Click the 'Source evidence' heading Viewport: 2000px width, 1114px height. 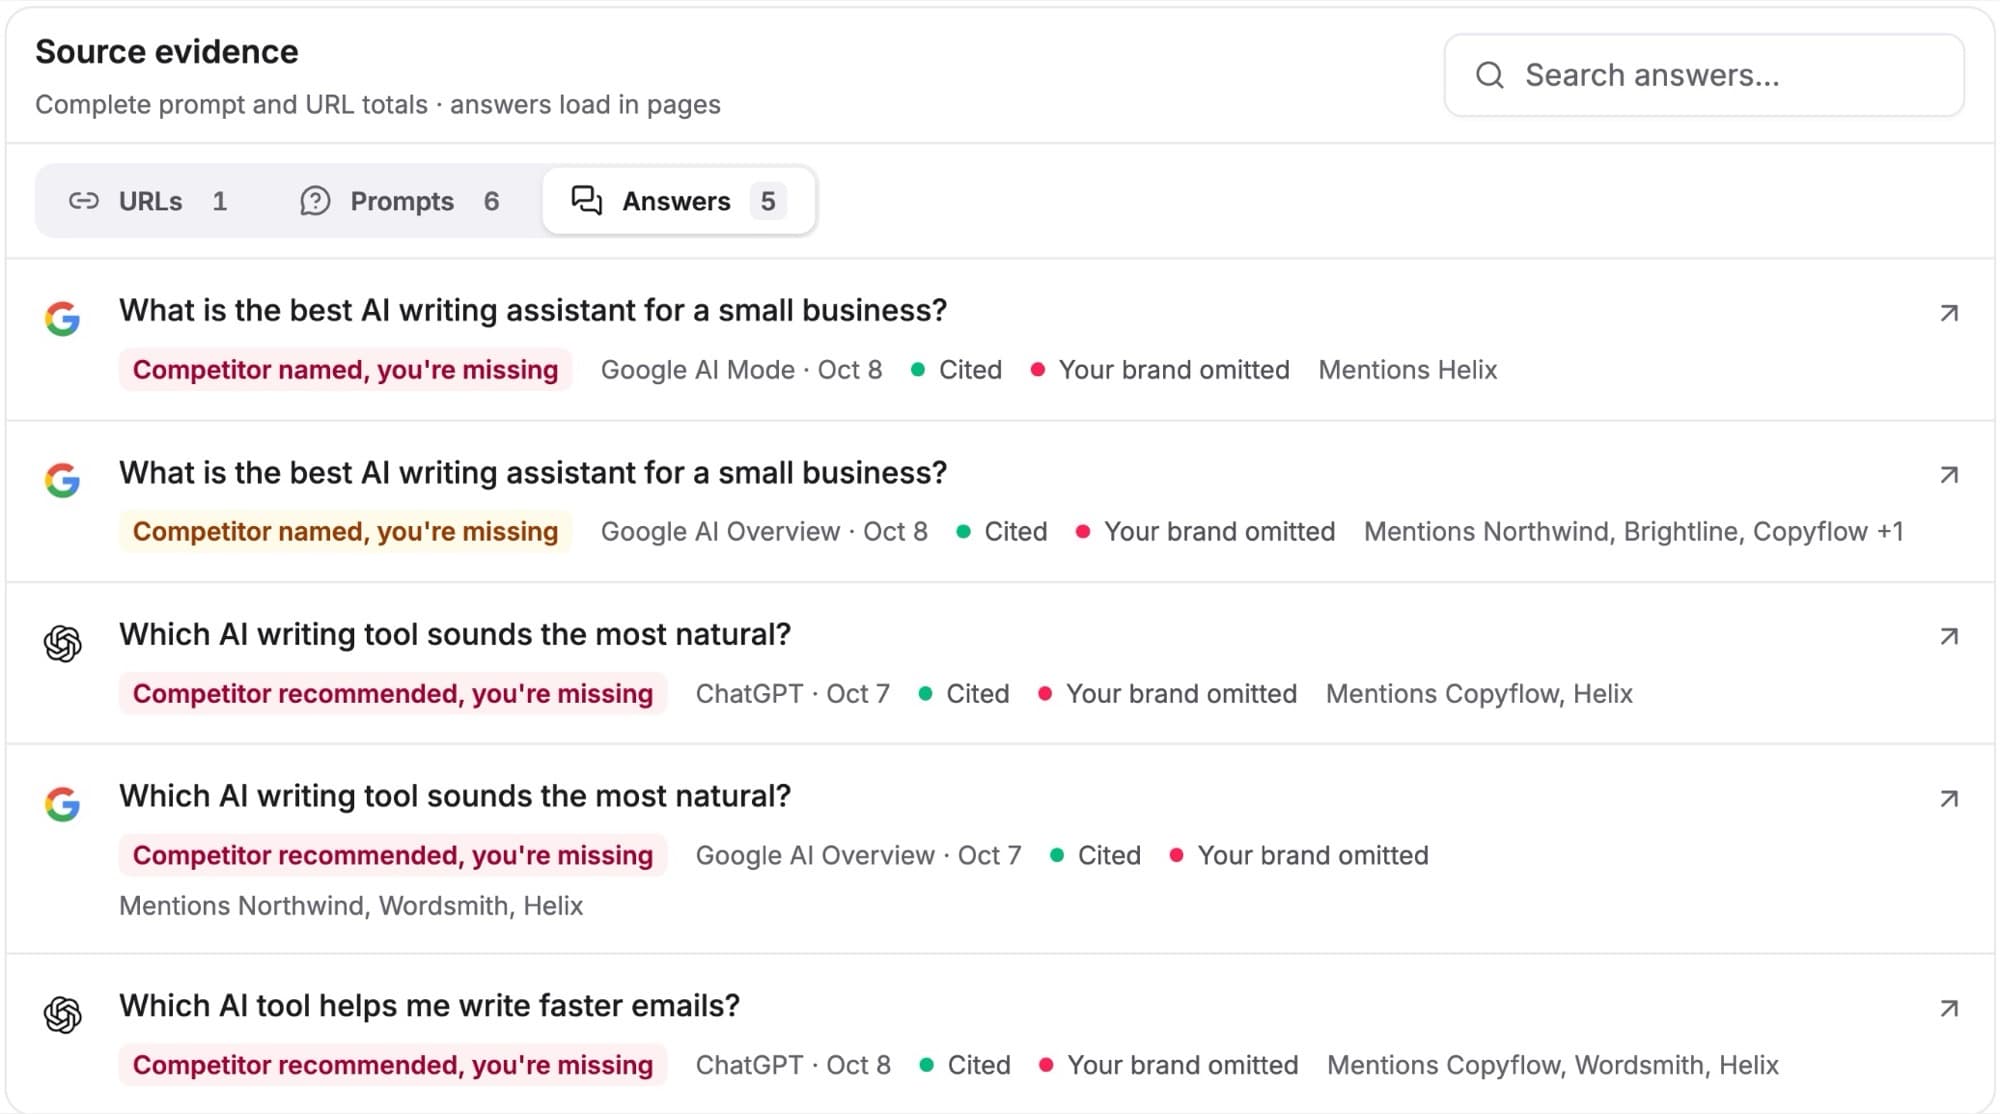point(167,52)
